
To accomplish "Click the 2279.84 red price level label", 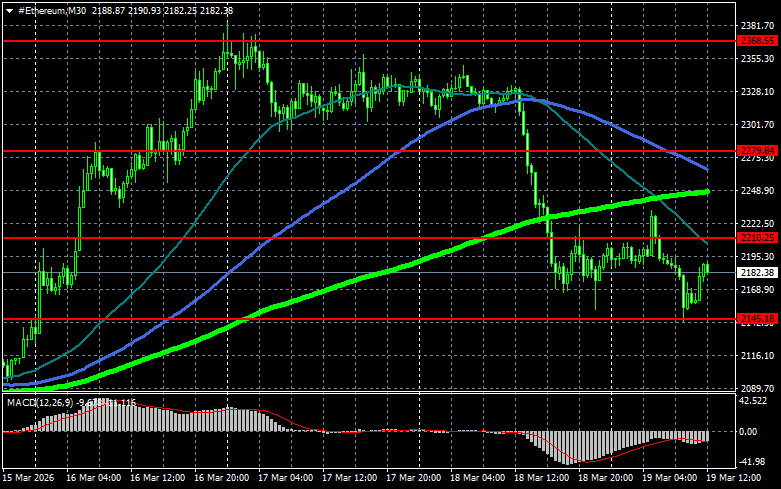I will click(x=757, y=150).
